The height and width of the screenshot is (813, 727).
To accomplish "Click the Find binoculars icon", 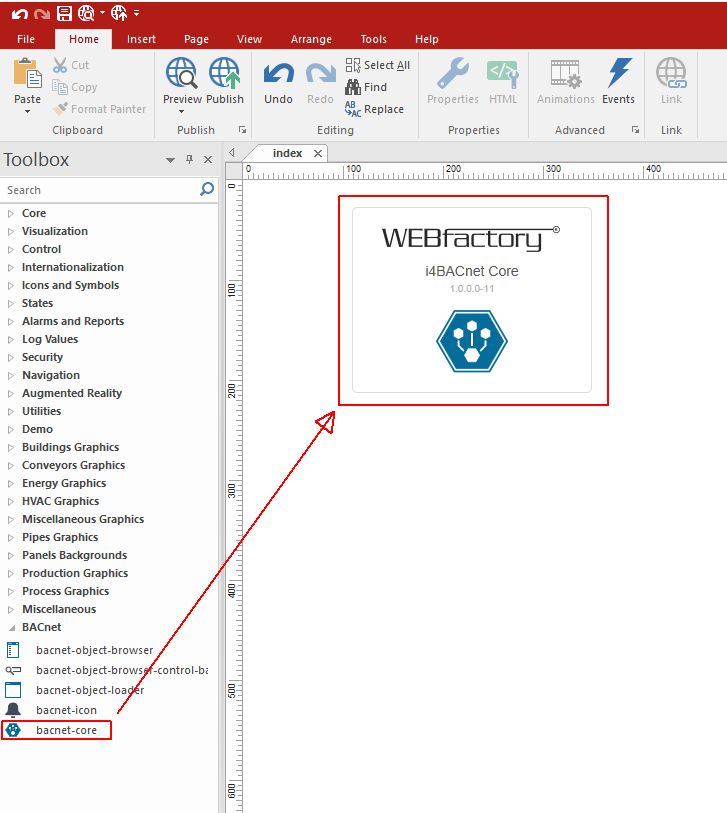I will pyautogui.click(x=353, y=87).
